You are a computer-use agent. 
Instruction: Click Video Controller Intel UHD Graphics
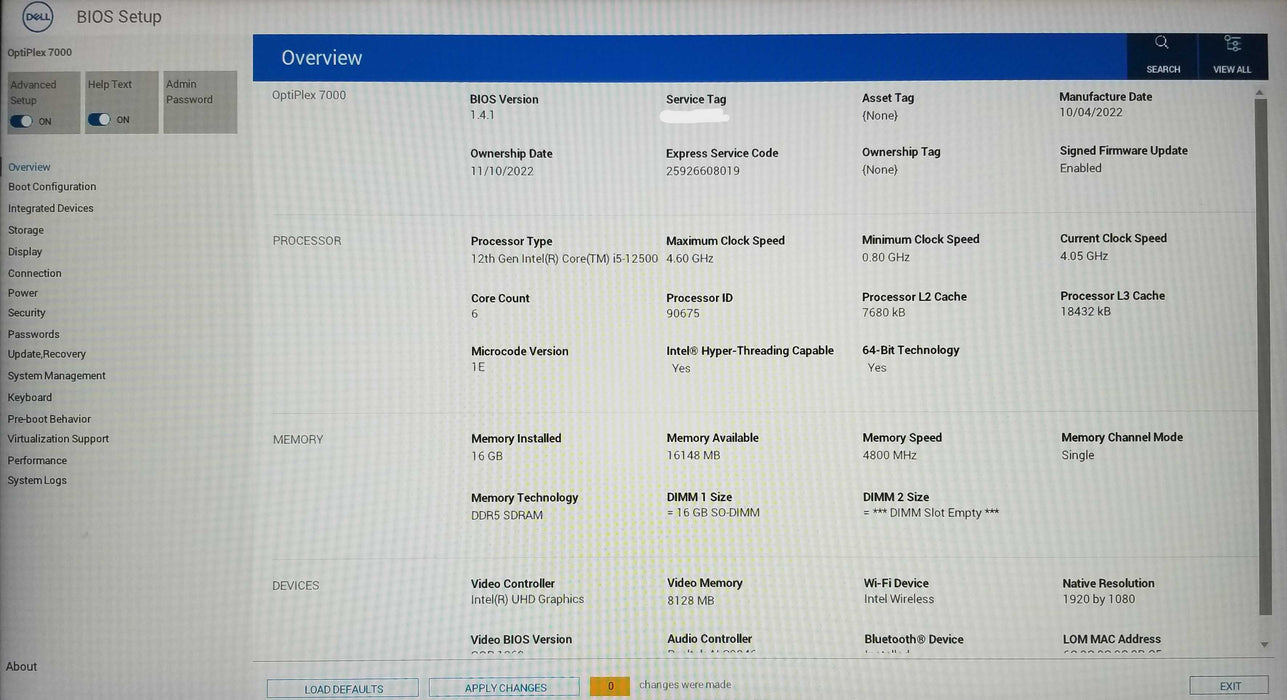[528, 600]
